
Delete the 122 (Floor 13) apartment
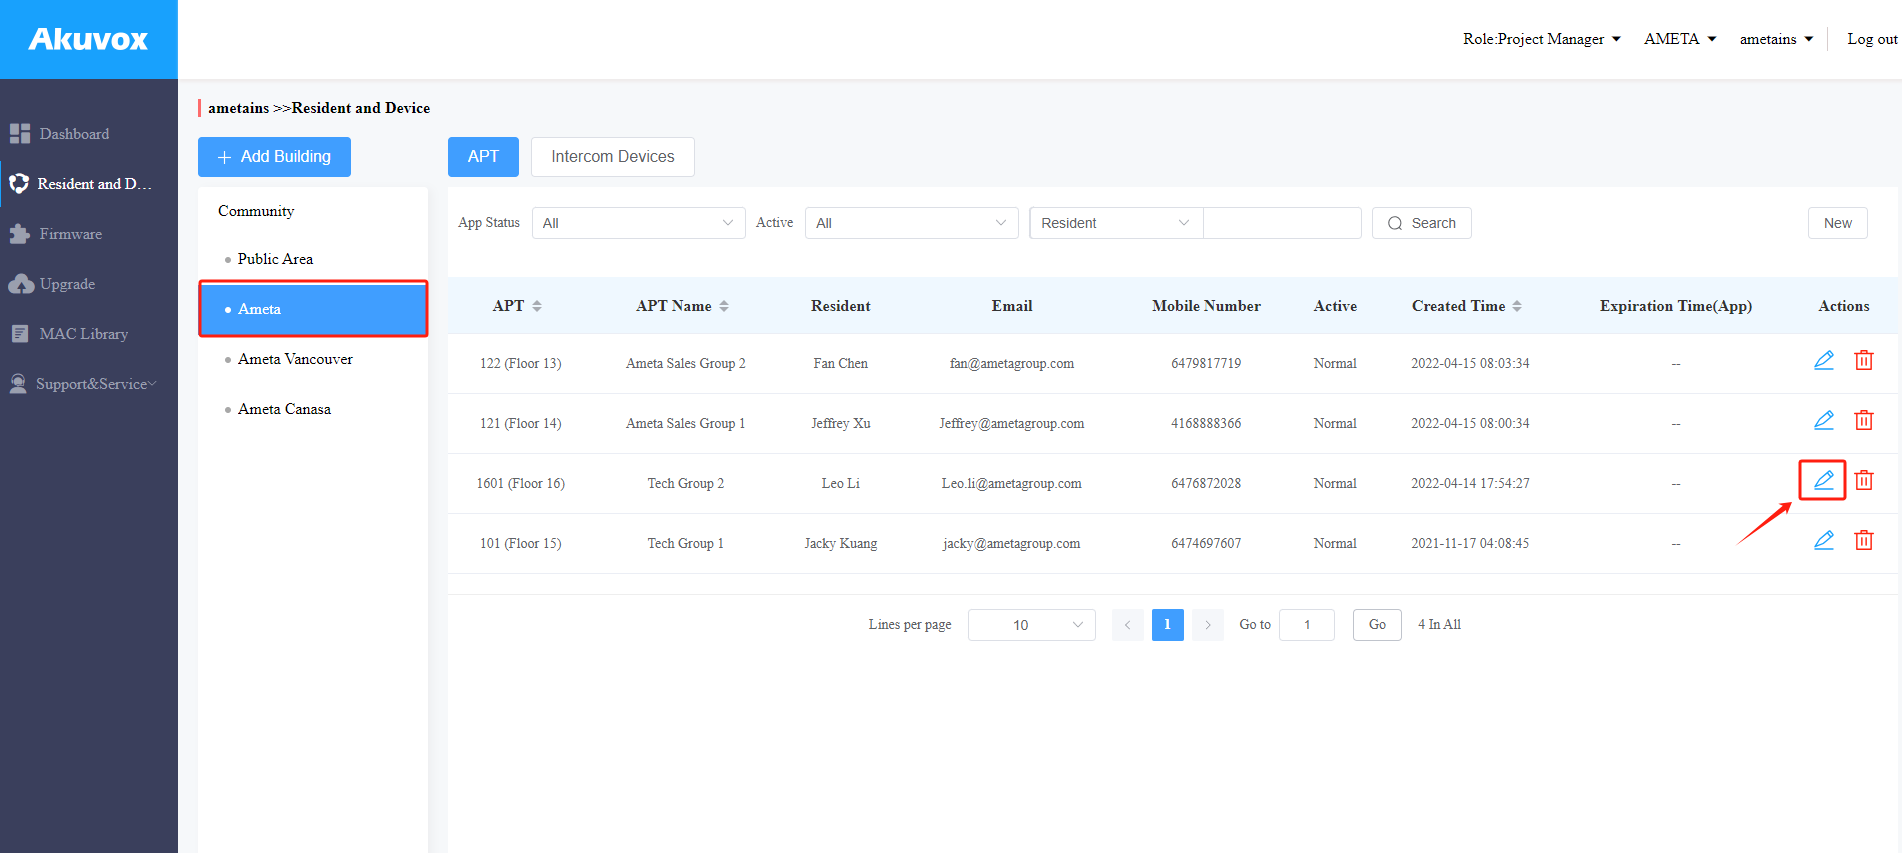[1864, 360]
